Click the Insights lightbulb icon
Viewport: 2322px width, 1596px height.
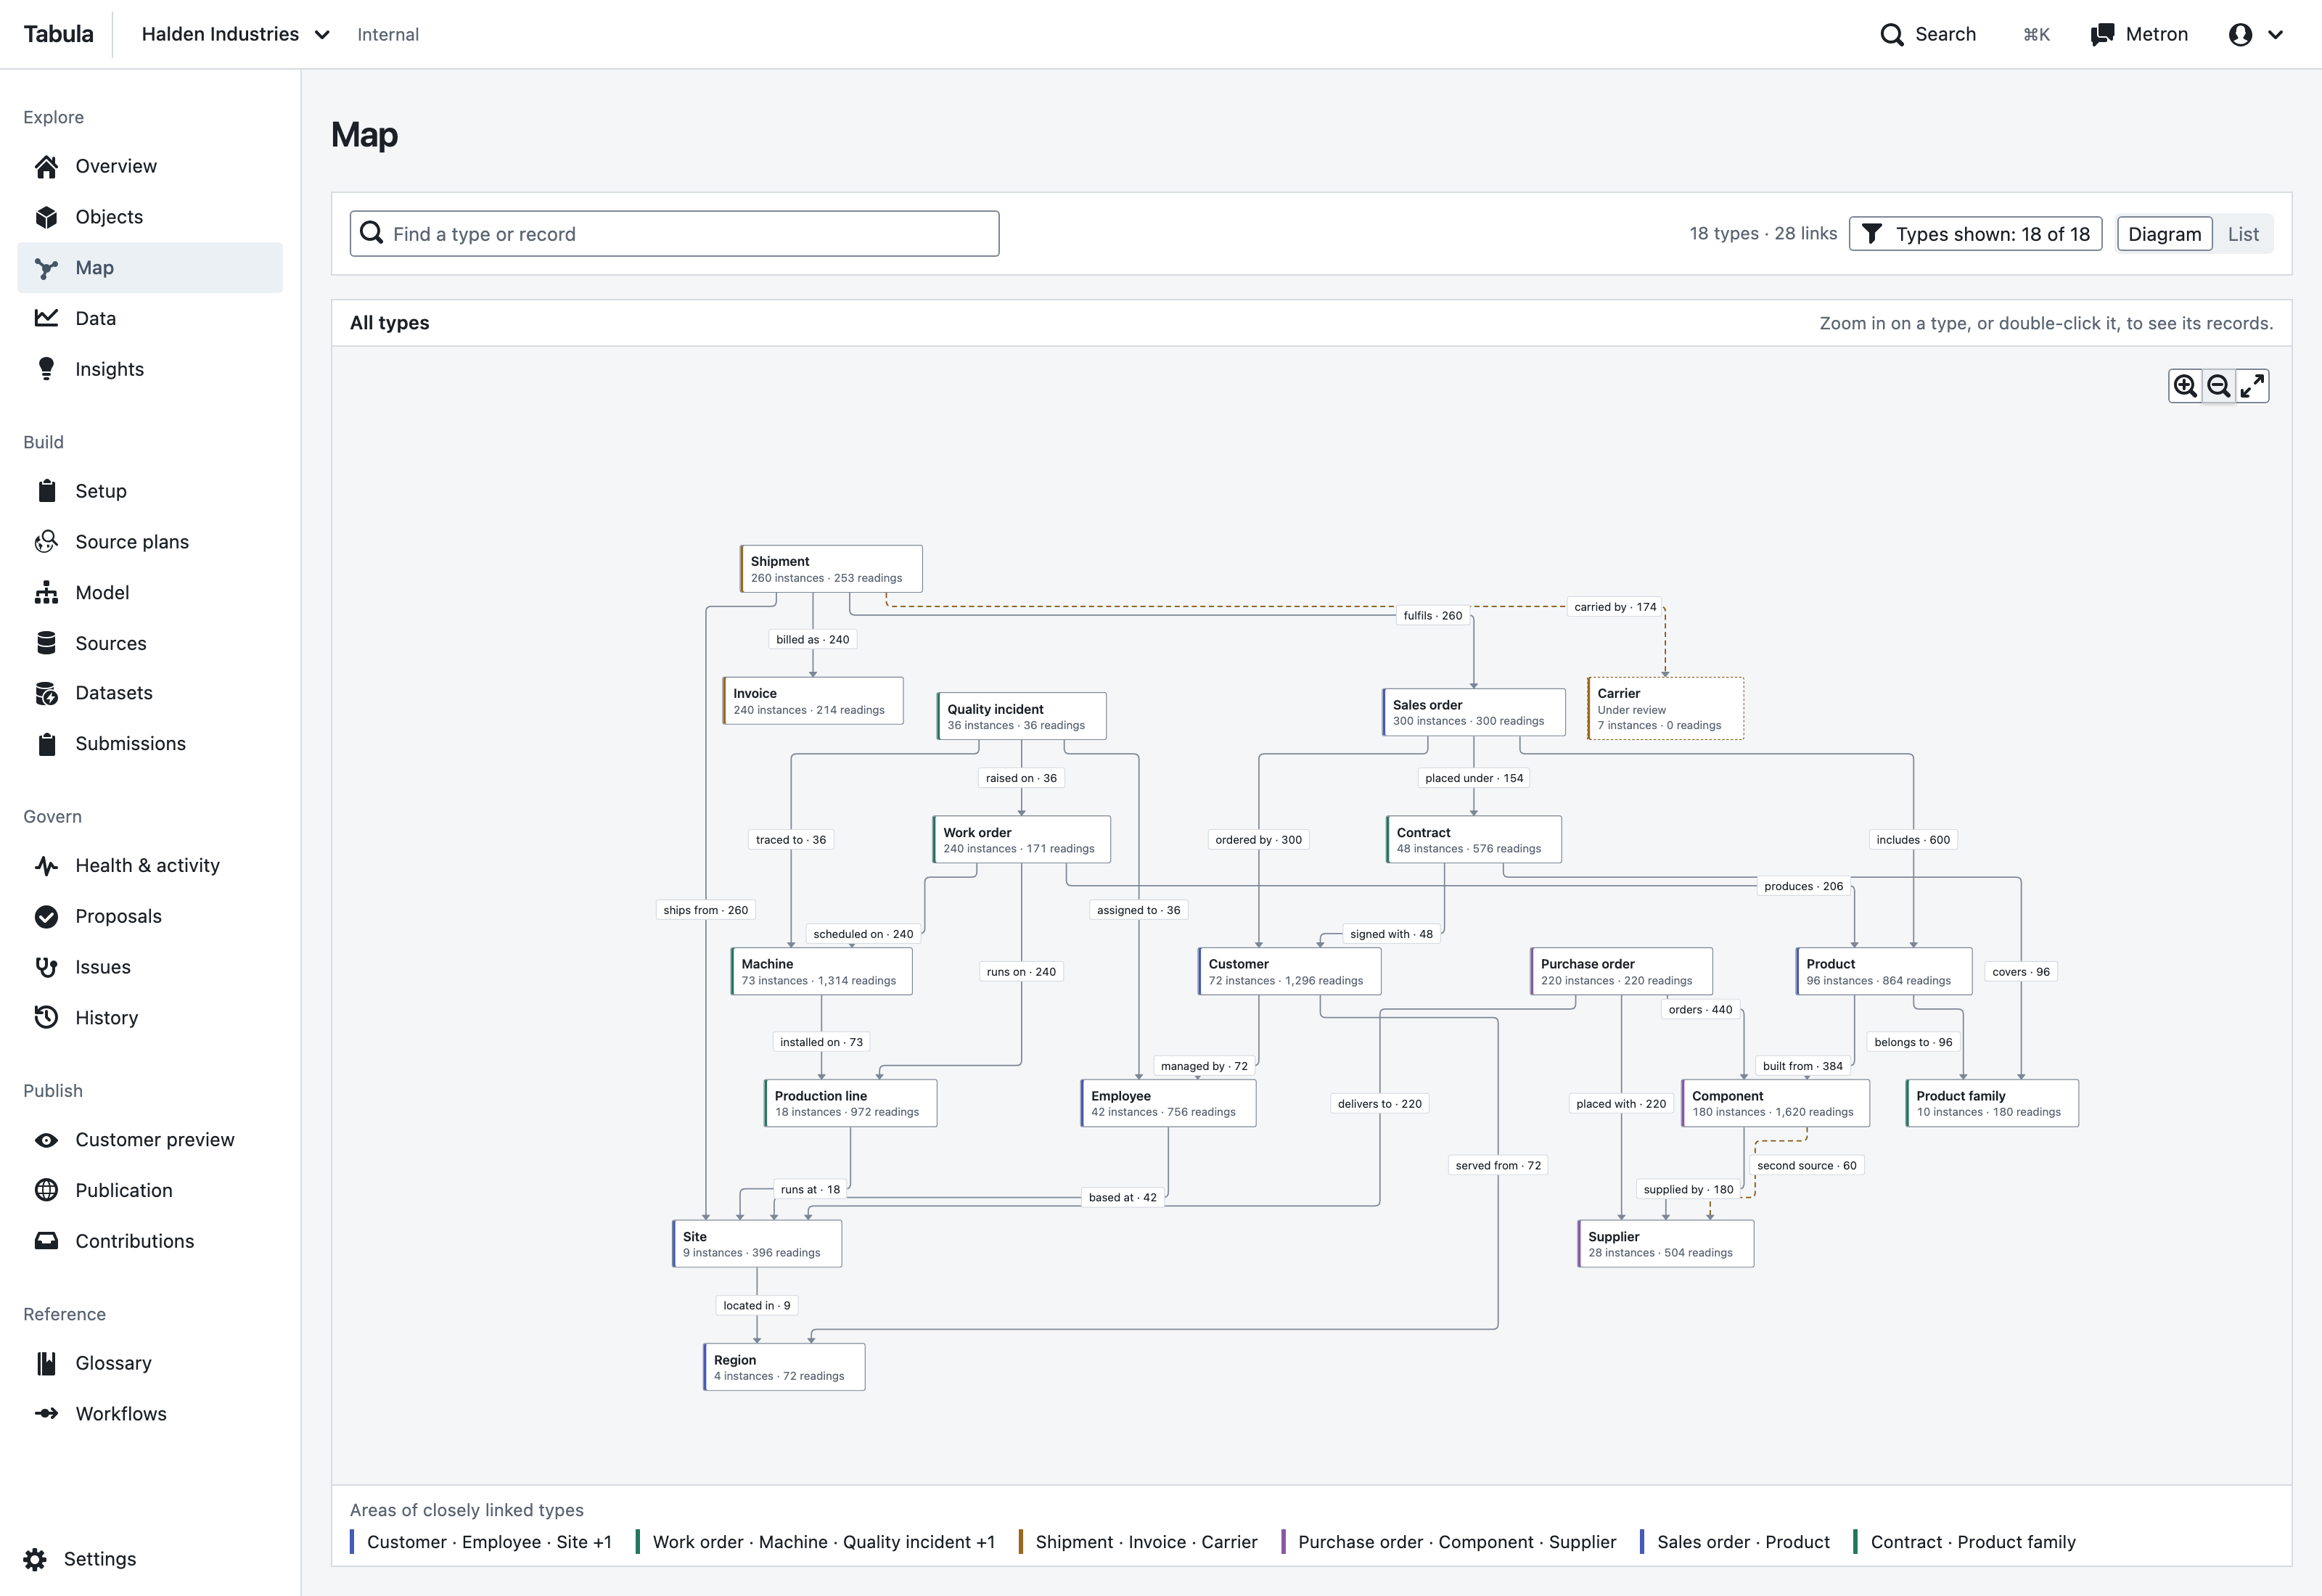click(46, 369)
